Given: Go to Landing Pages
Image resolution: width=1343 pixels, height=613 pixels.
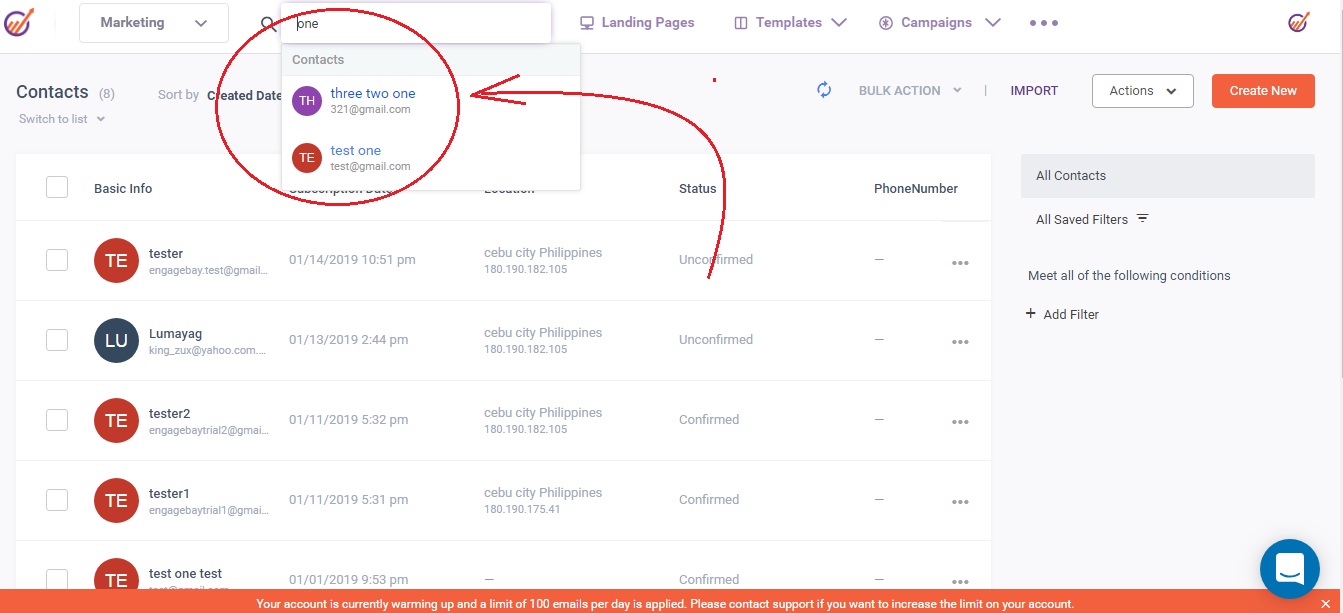Looking at the screenshot, I should (637, 23).
